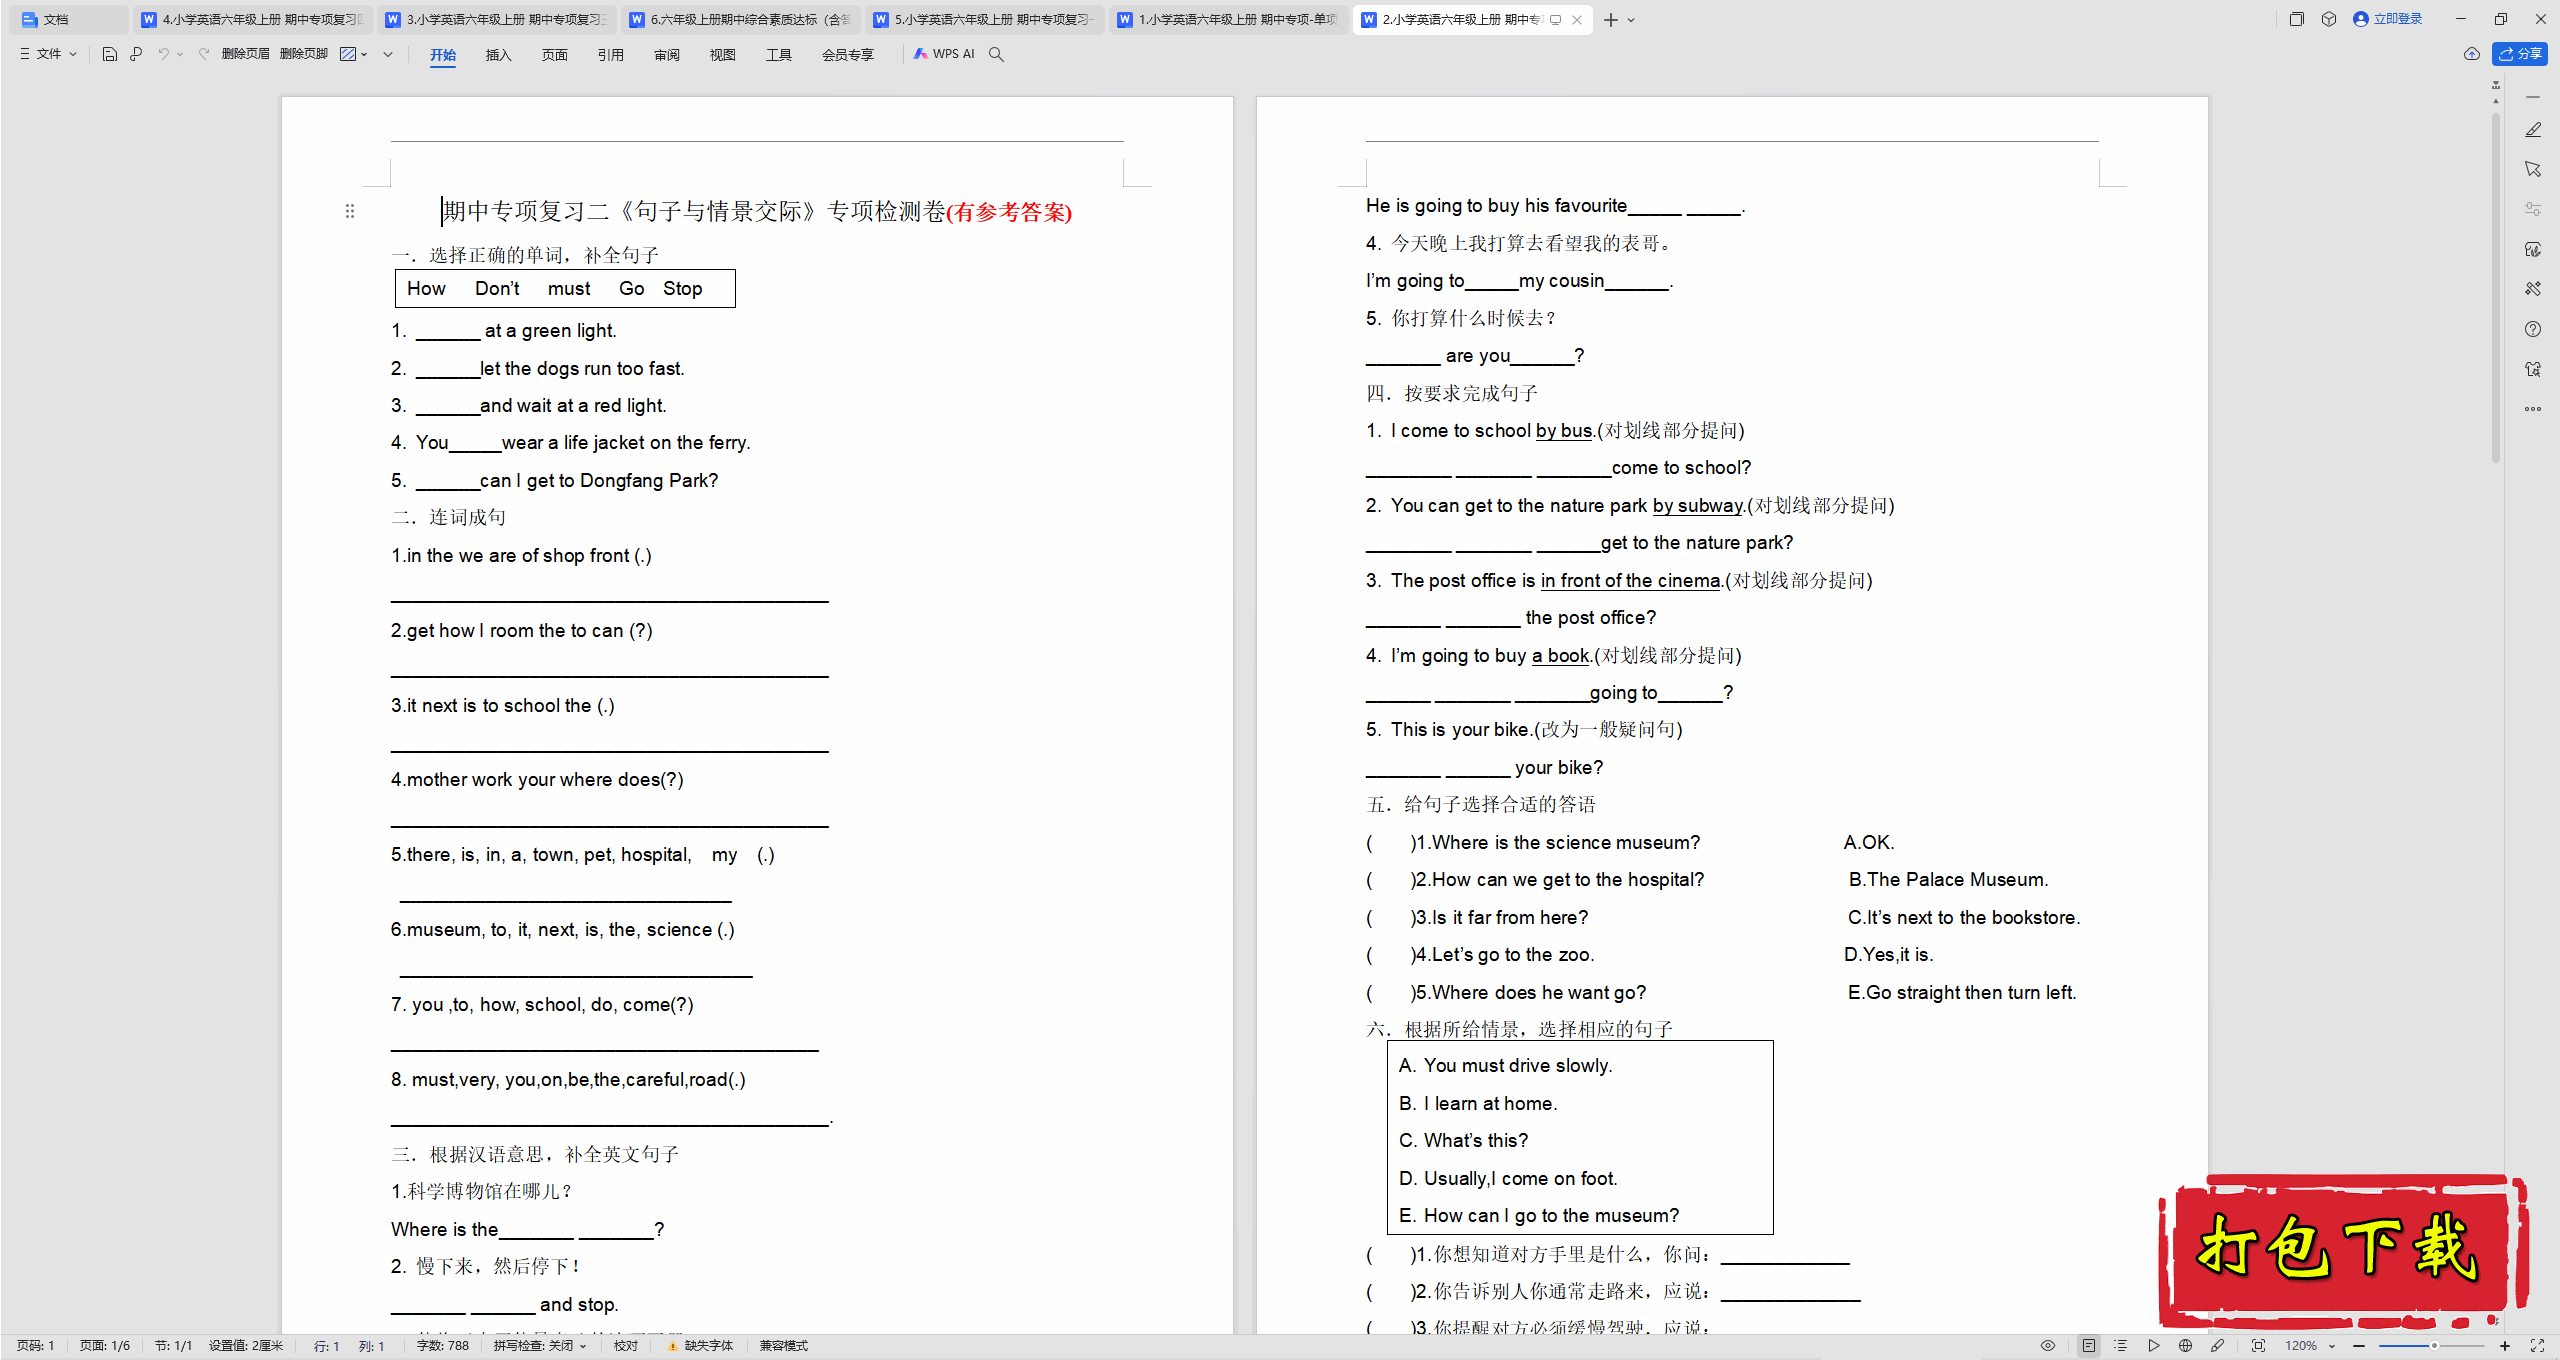Screen dimensions: 2560x1360
Task: Open the 文件 file menu
Action: click(x=48, y=54)
